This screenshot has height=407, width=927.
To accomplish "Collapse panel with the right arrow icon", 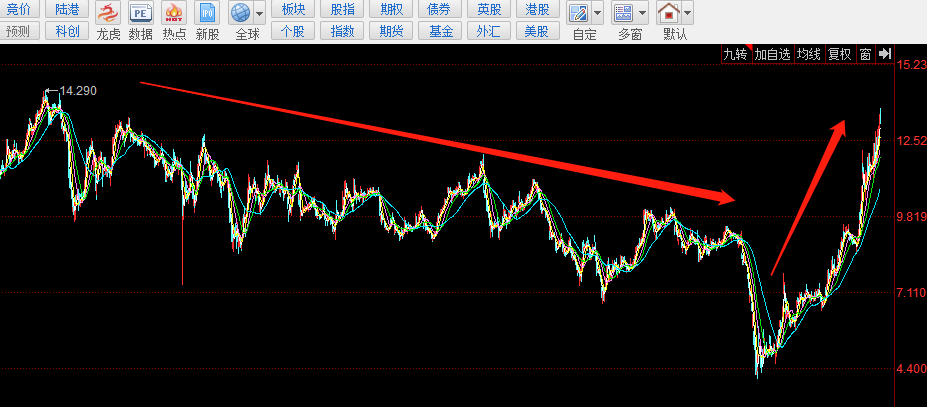I will tap(885, 54).
